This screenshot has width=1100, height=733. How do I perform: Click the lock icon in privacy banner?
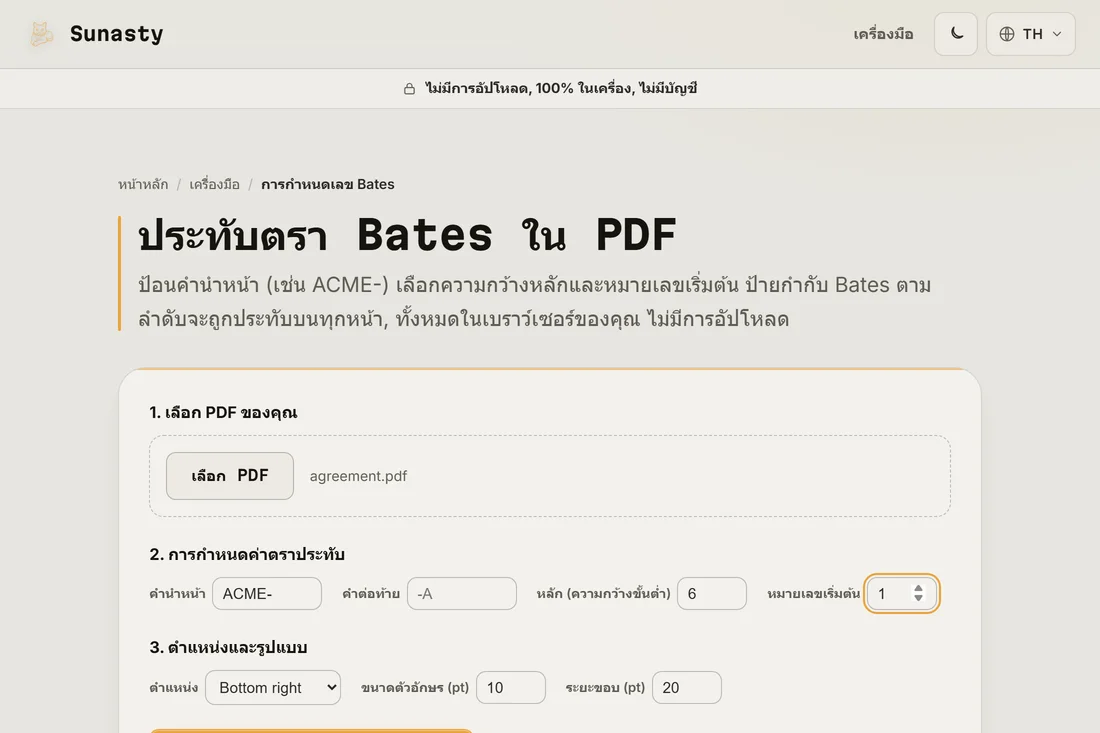[x=409, y=88]
